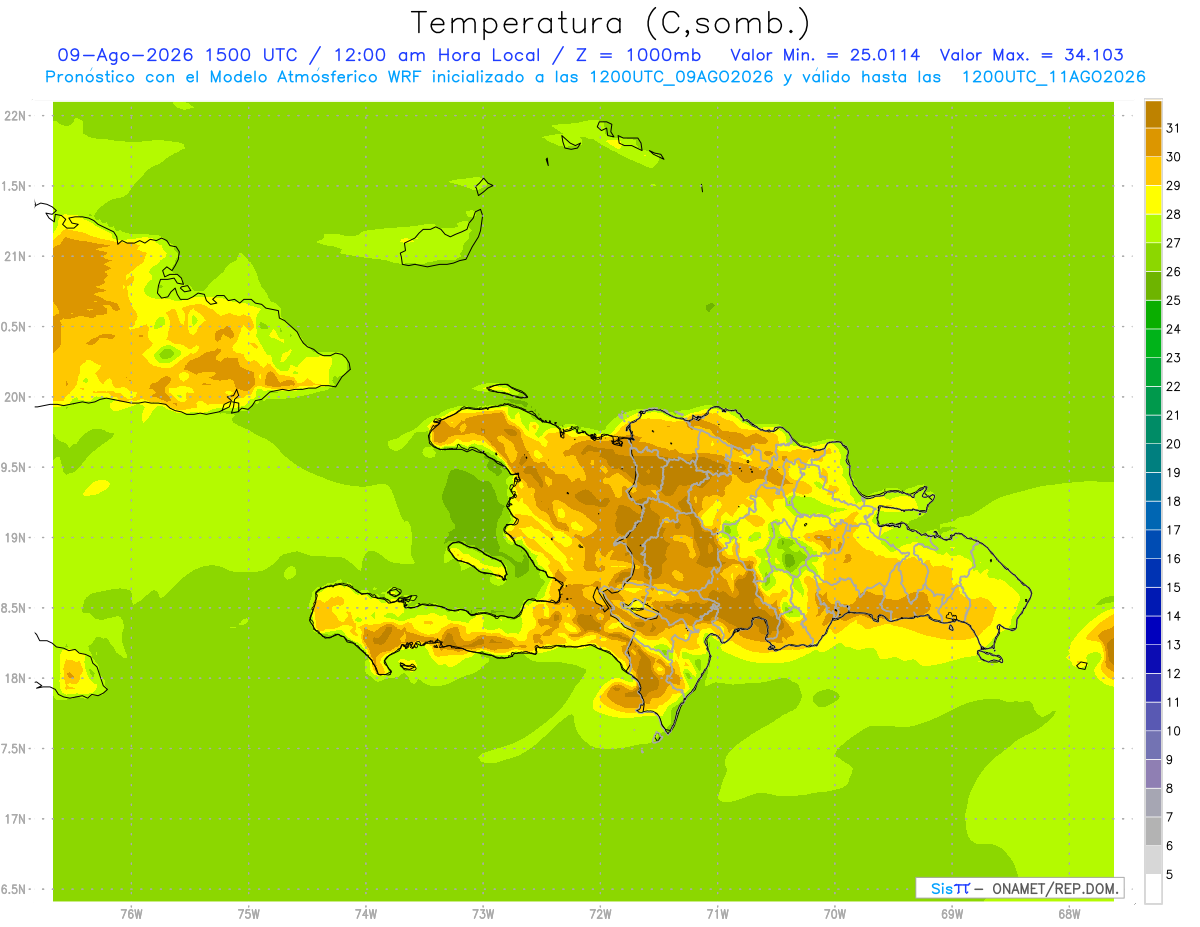This screenshot has height=927, width=1200.
Task: Click the longitude label "74W"
Action: pos(366,913)
